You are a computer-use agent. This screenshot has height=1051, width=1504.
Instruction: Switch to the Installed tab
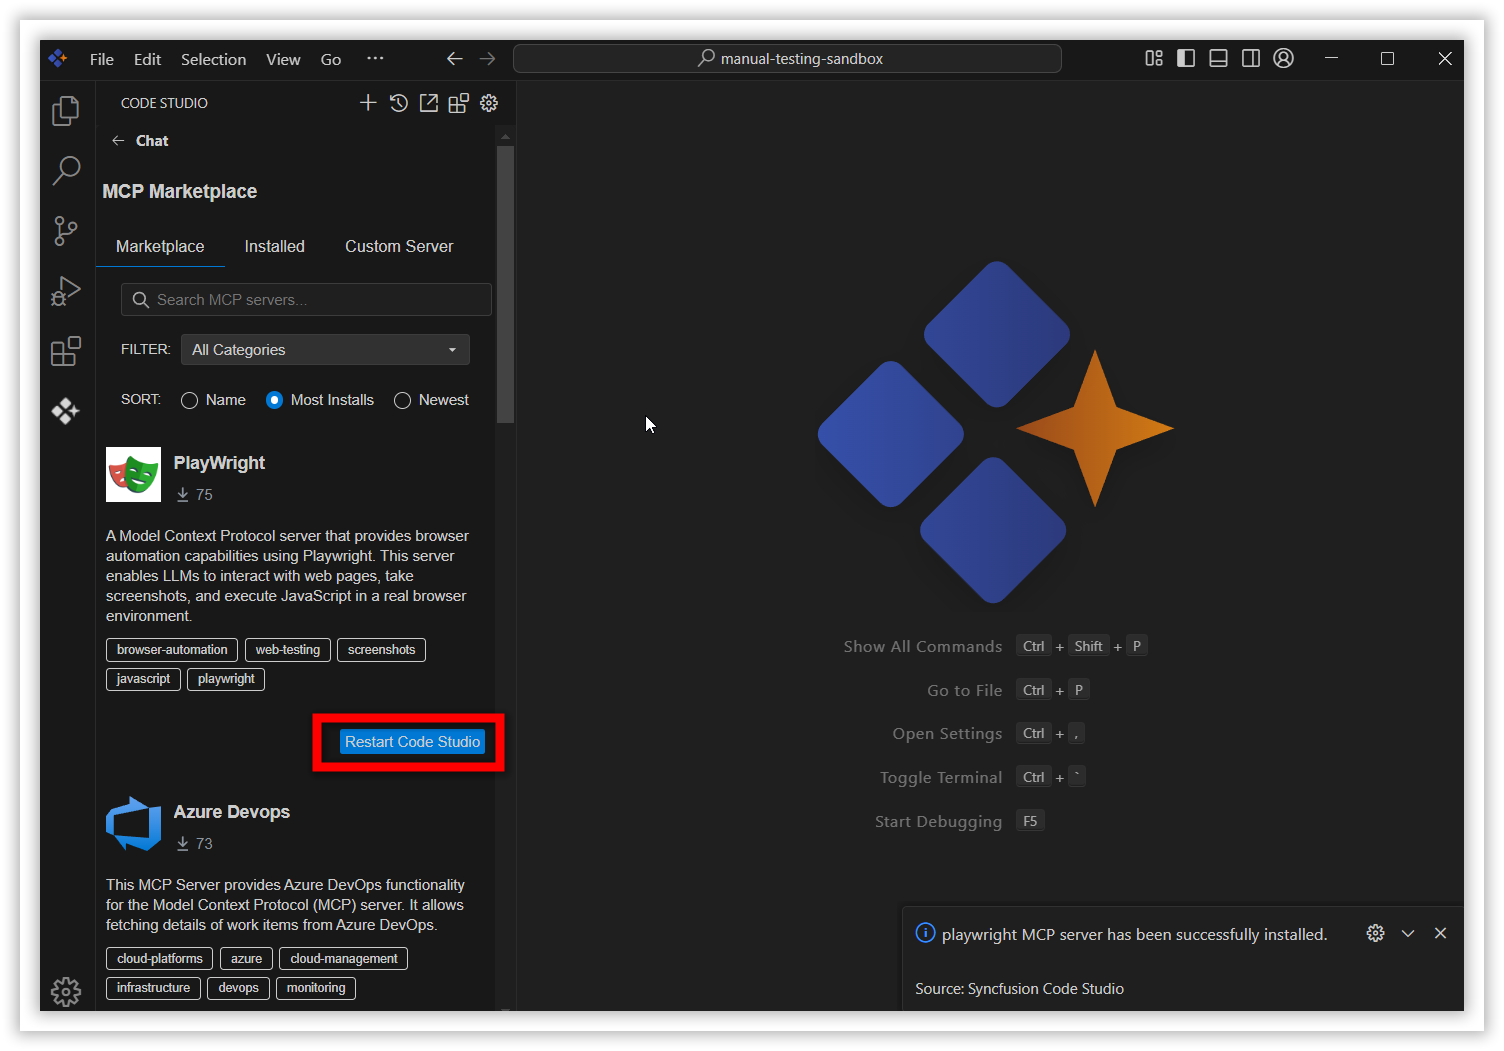click(x=275, y=246)
